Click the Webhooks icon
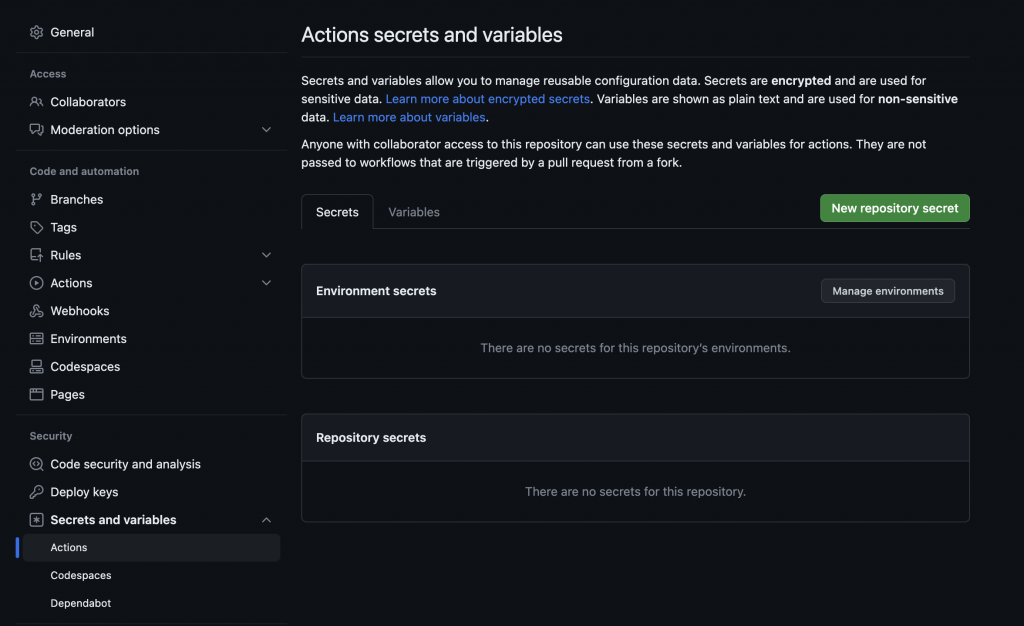This screenshot has height=626, width=1024. coord(37,311)
